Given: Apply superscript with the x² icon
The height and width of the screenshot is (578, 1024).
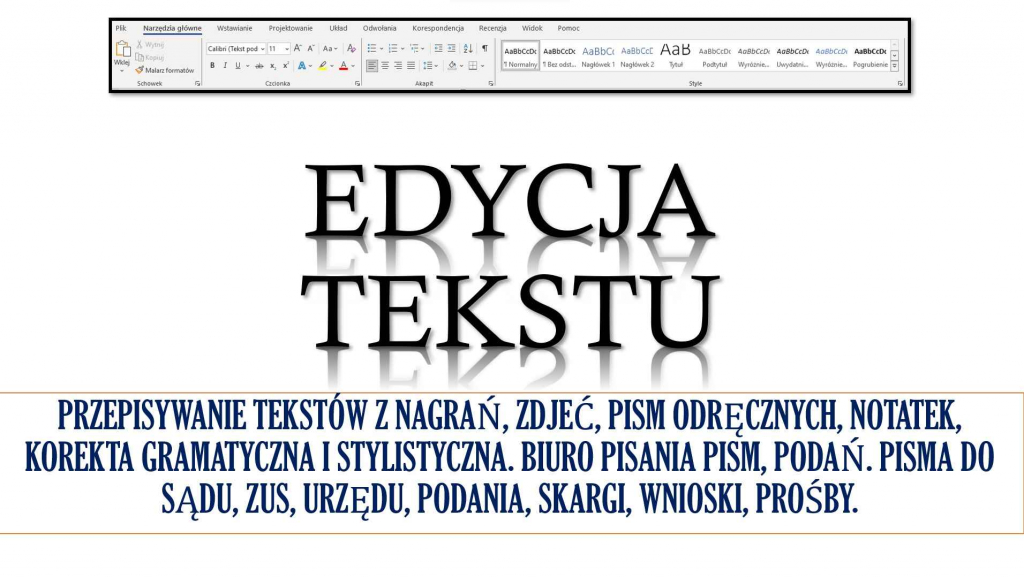Looking at the screenshot, I should [284, 65].
